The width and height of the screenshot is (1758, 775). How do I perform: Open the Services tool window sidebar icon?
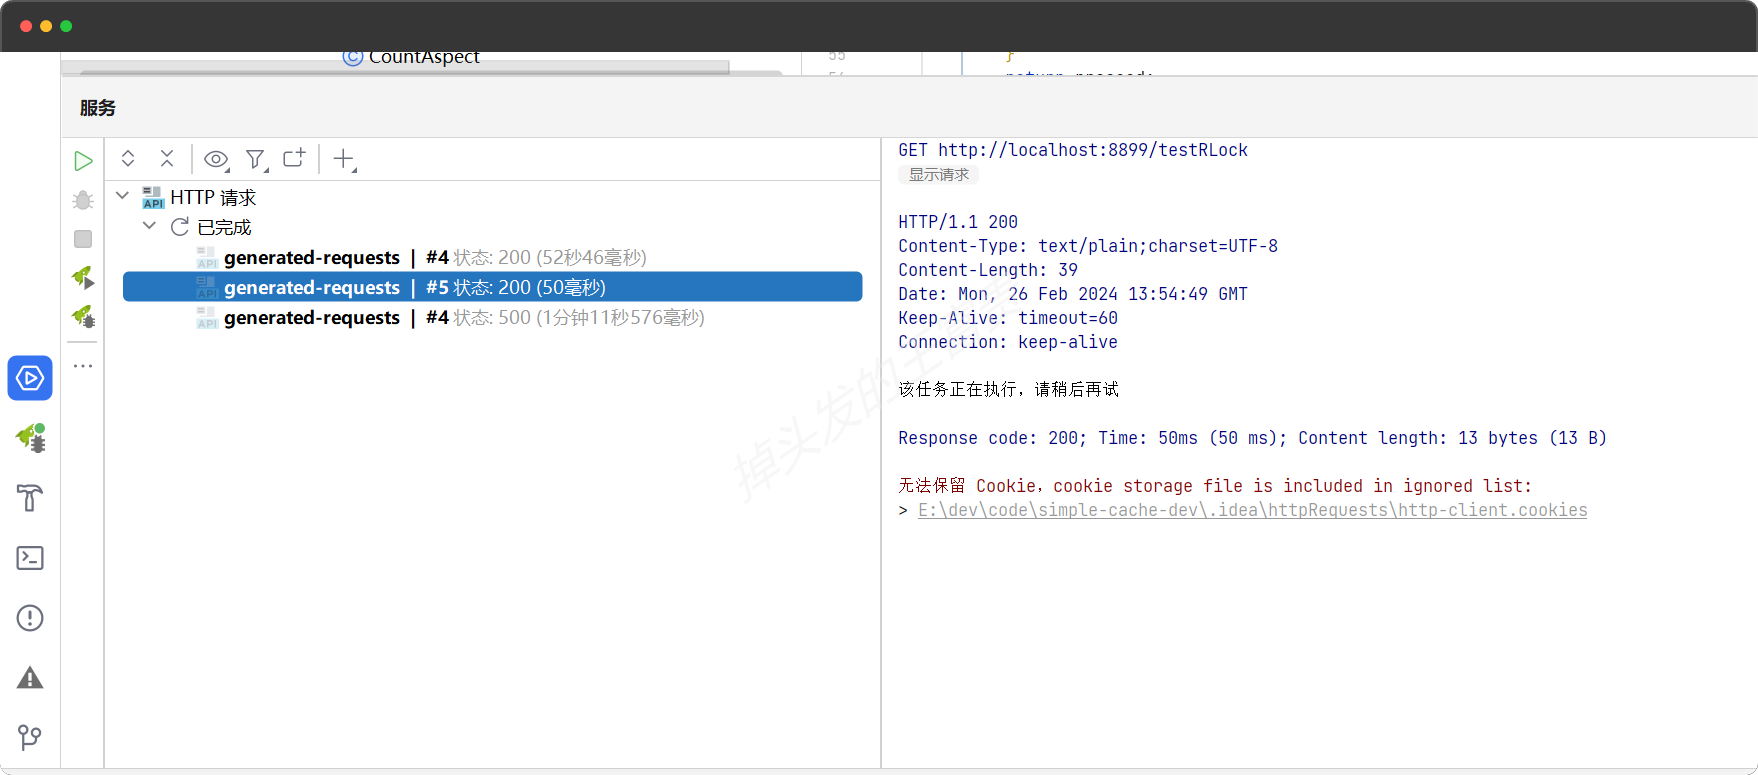click(30, 378)
